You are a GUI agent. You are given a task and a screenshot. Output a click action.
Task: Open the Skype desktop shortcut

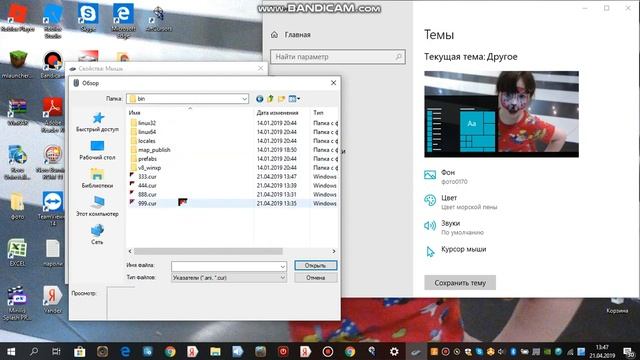coord(88,17)
